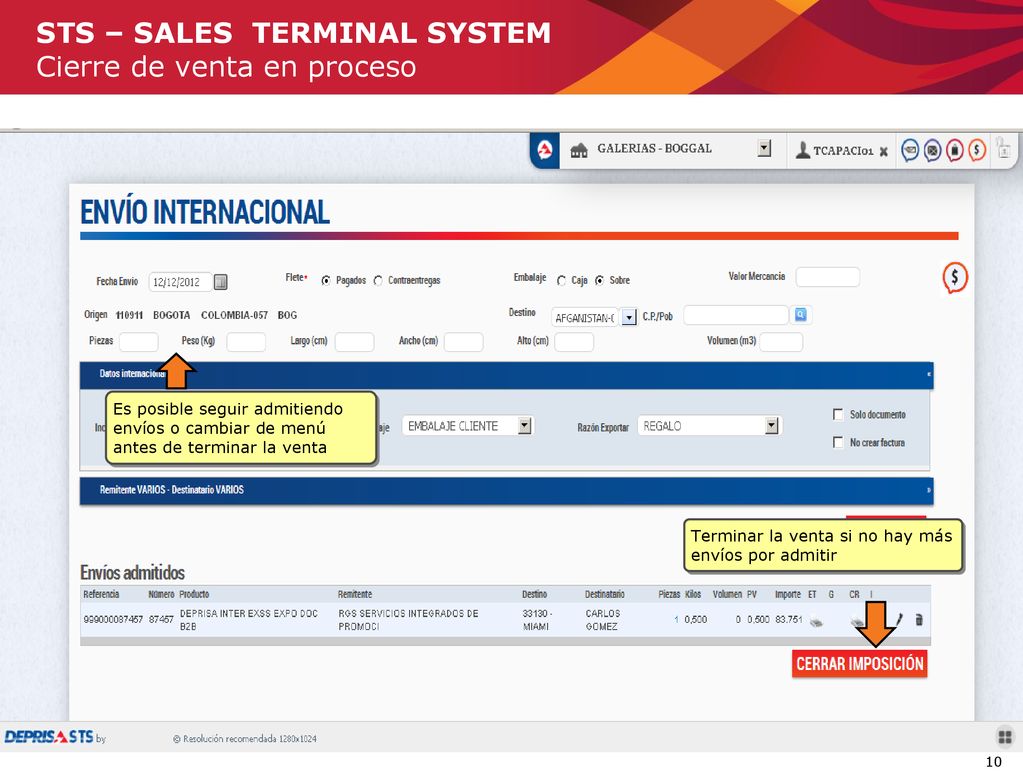This screenshot has width=1023, height=783.
Task: Tick the Solo documento checkbox
Action: coord(838,414)
